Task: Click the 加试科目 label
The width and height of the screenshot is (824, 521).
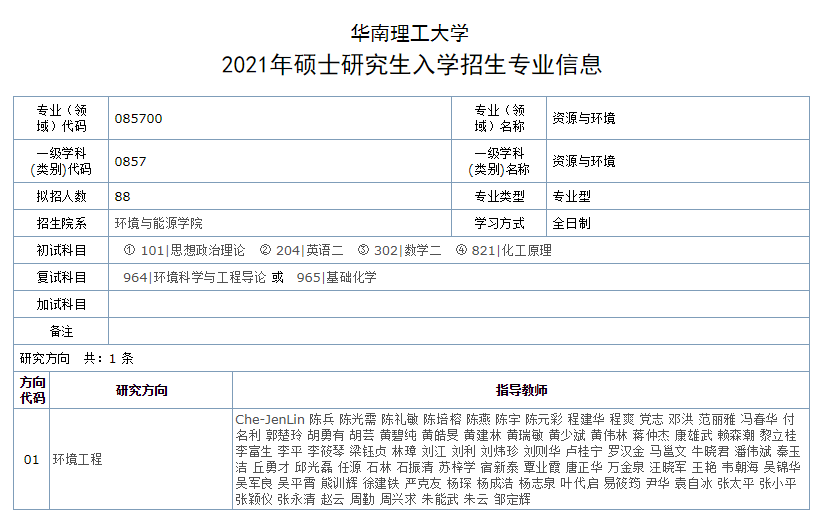Action: coord(61,304)
